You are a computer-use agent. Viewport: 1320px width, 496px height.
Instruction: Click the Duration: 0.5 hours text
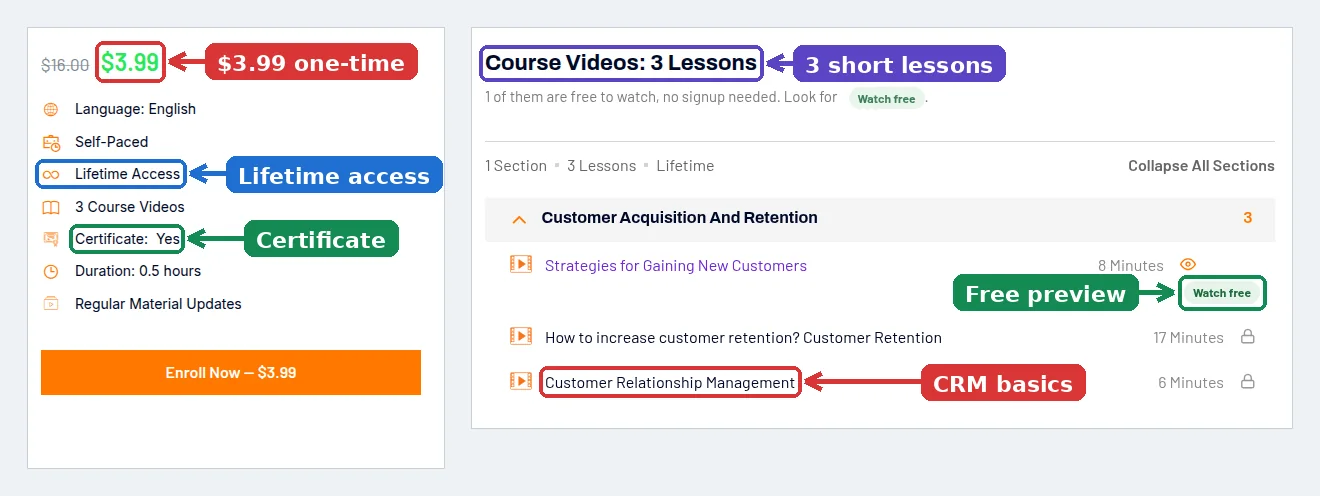click(138, 271)
